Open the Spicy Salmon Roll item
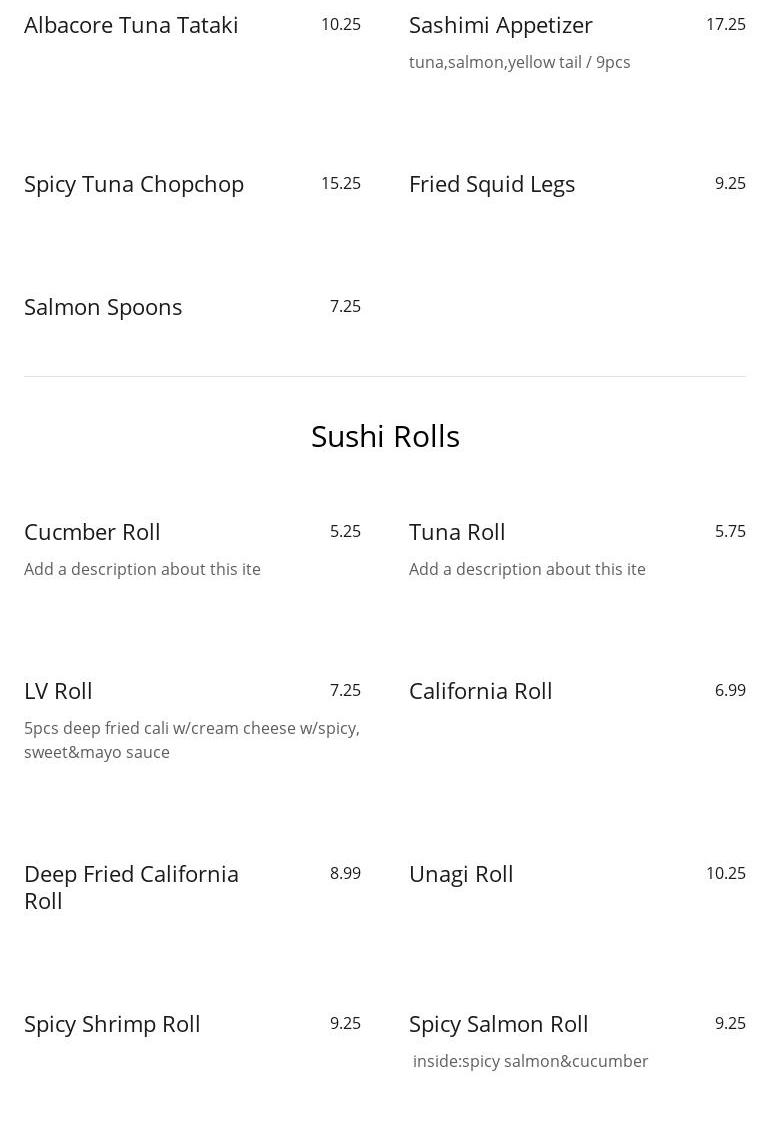Image resolution: width=770 pixels, height=1140 pixels. coord(498,1024)
